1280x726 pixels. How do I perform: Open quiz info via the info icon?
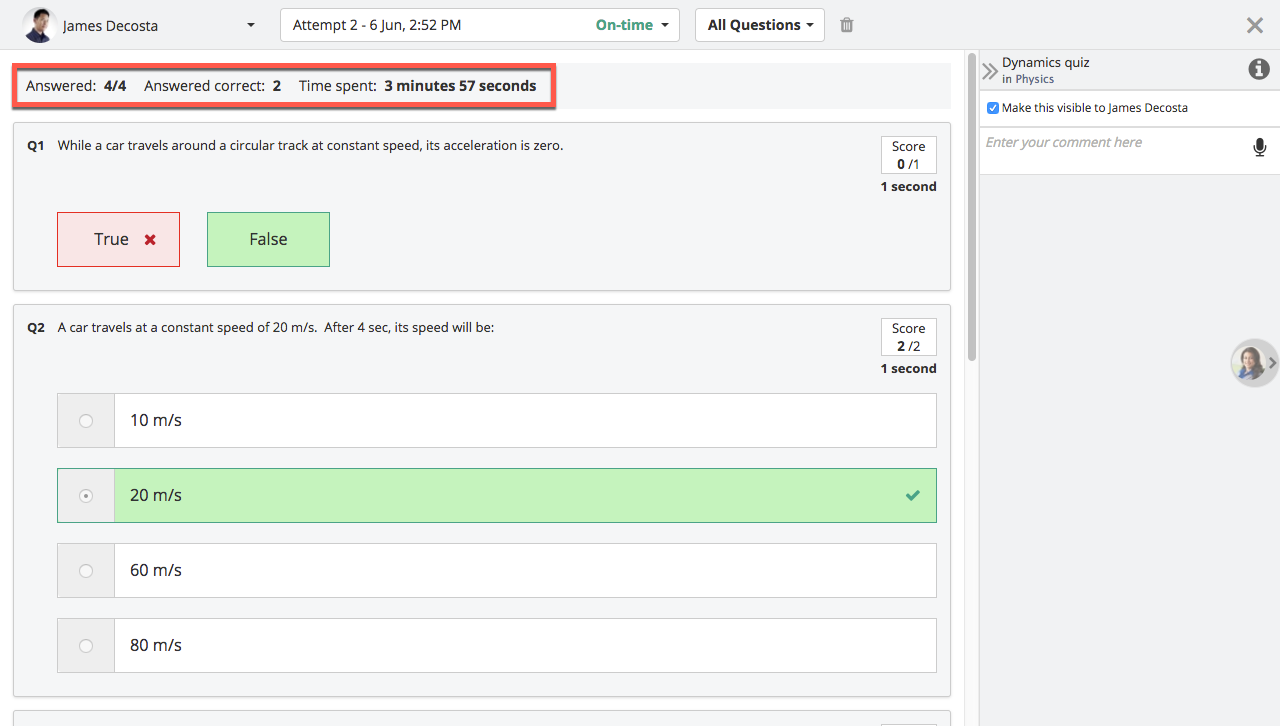click(1259, 69)
